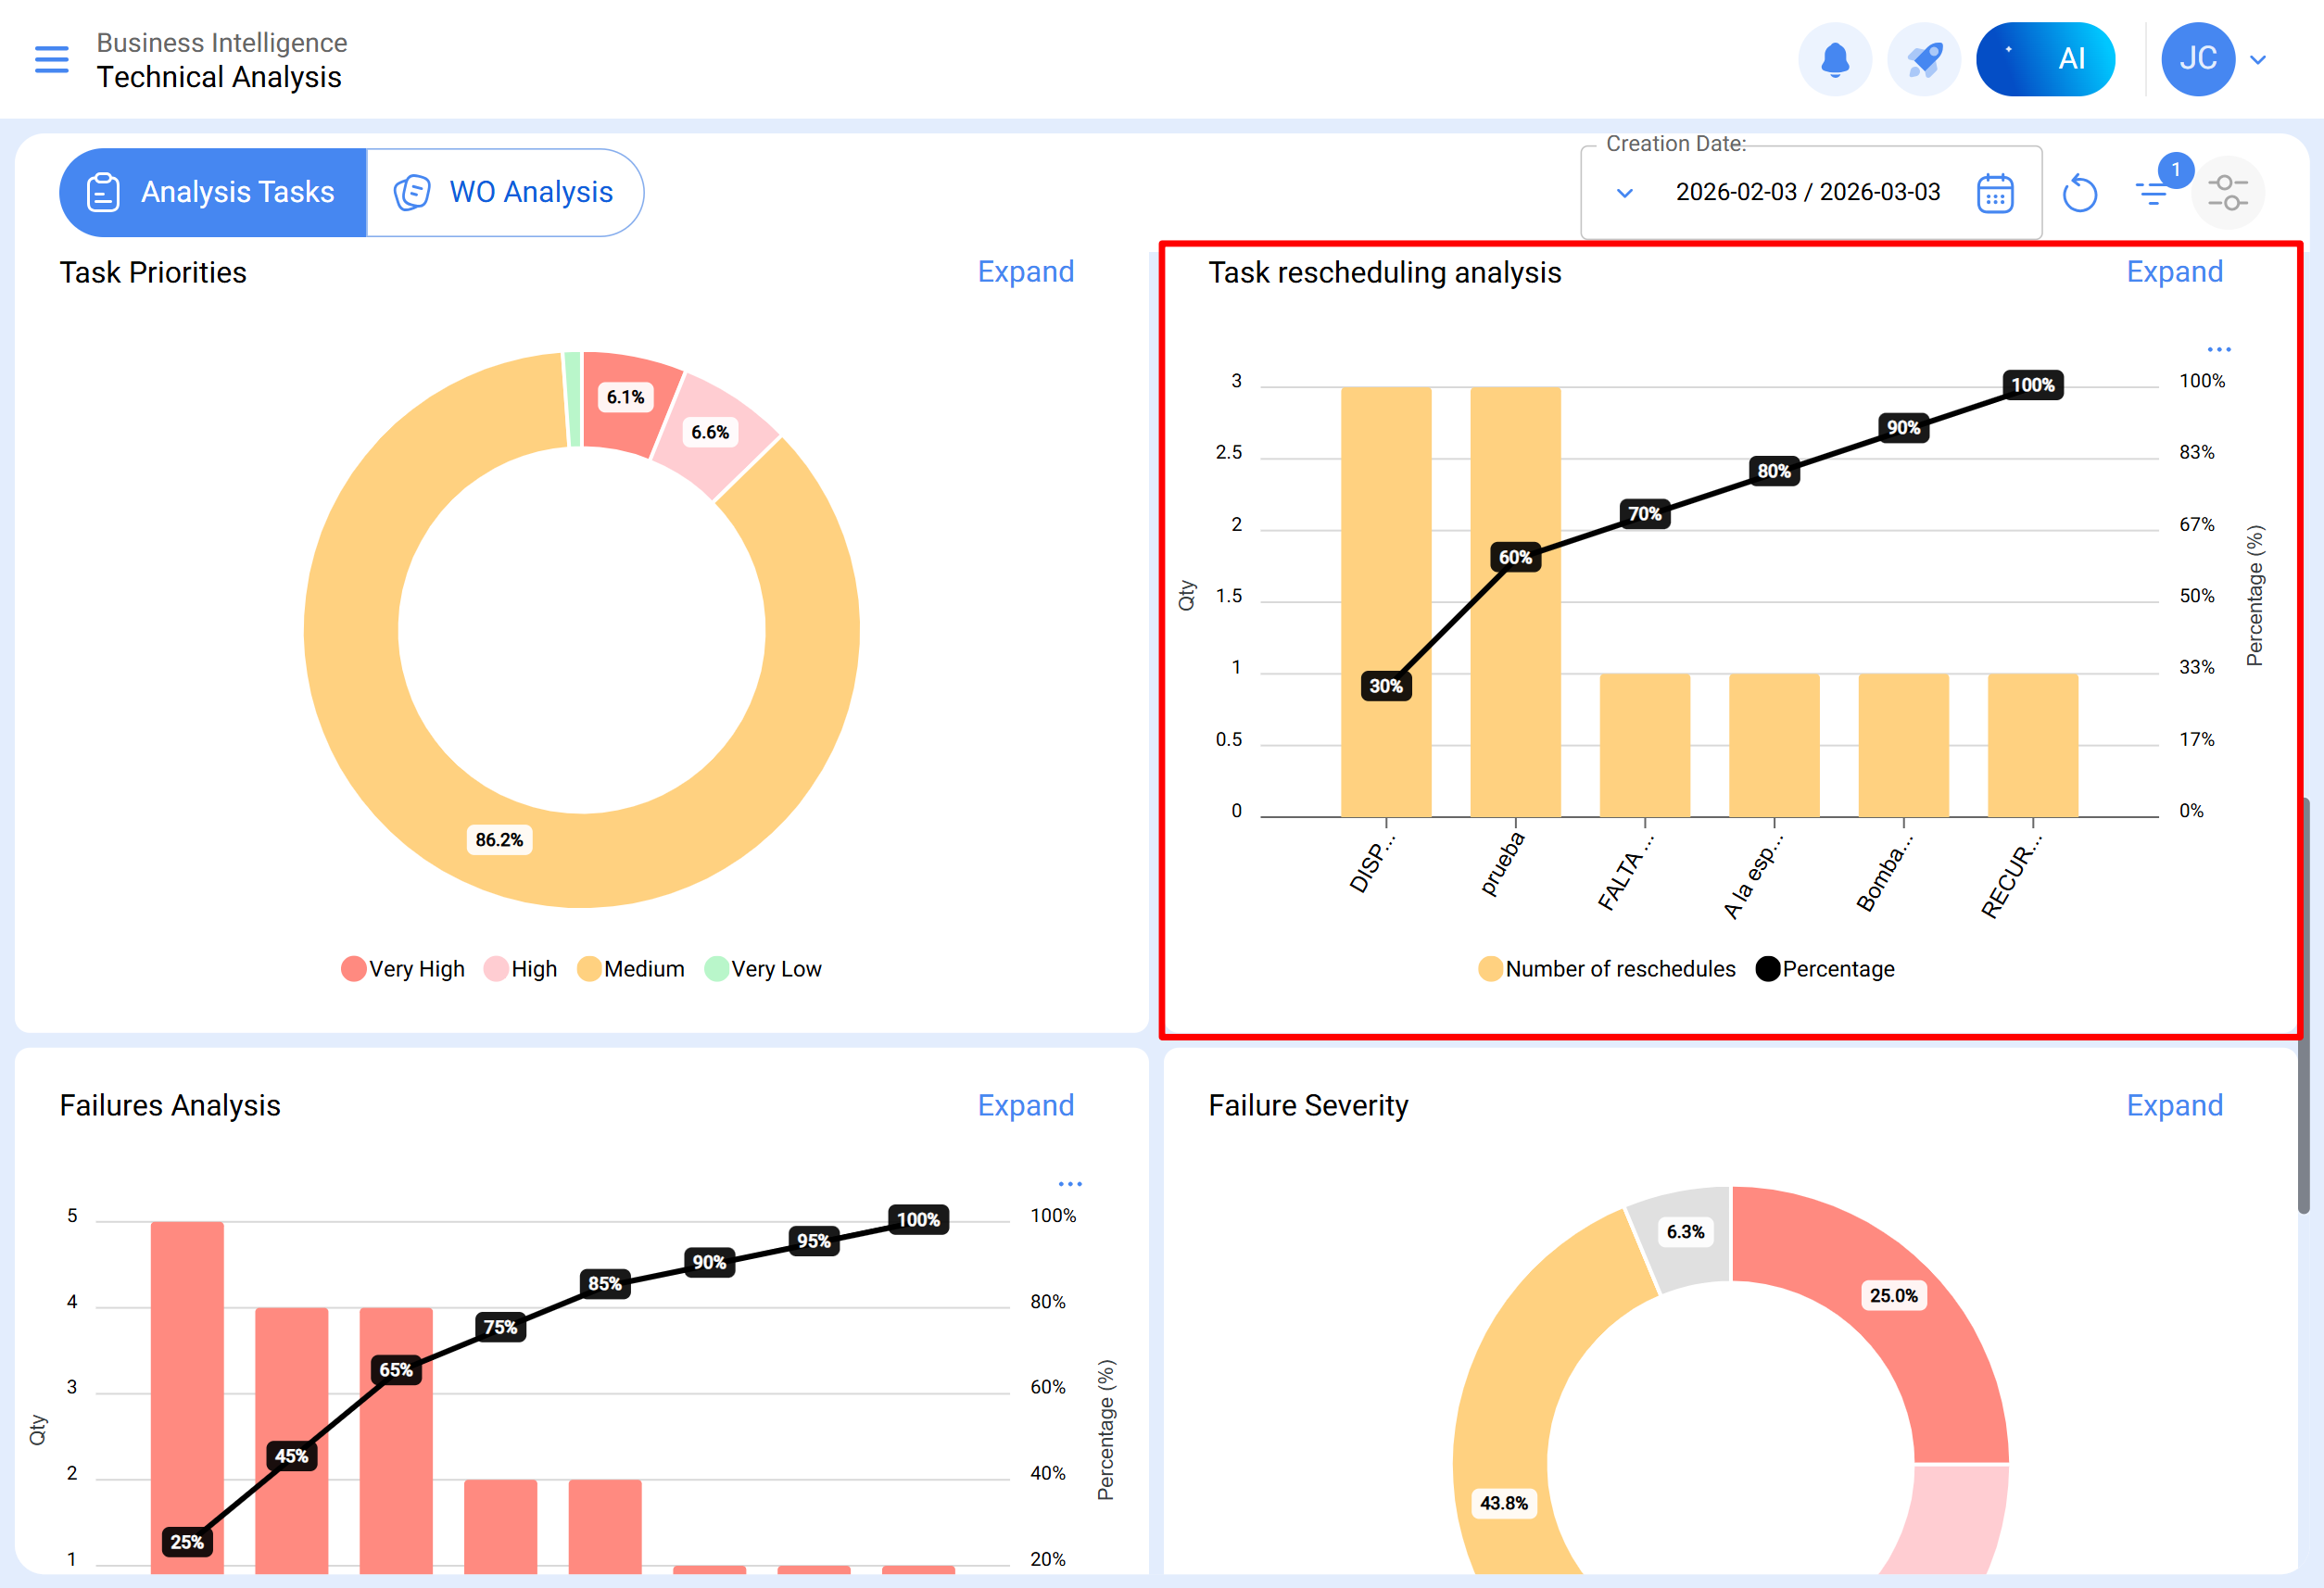2324x1588 pixels.
Task: Expand the Task Priorities chart
Action: point(1025,272)
